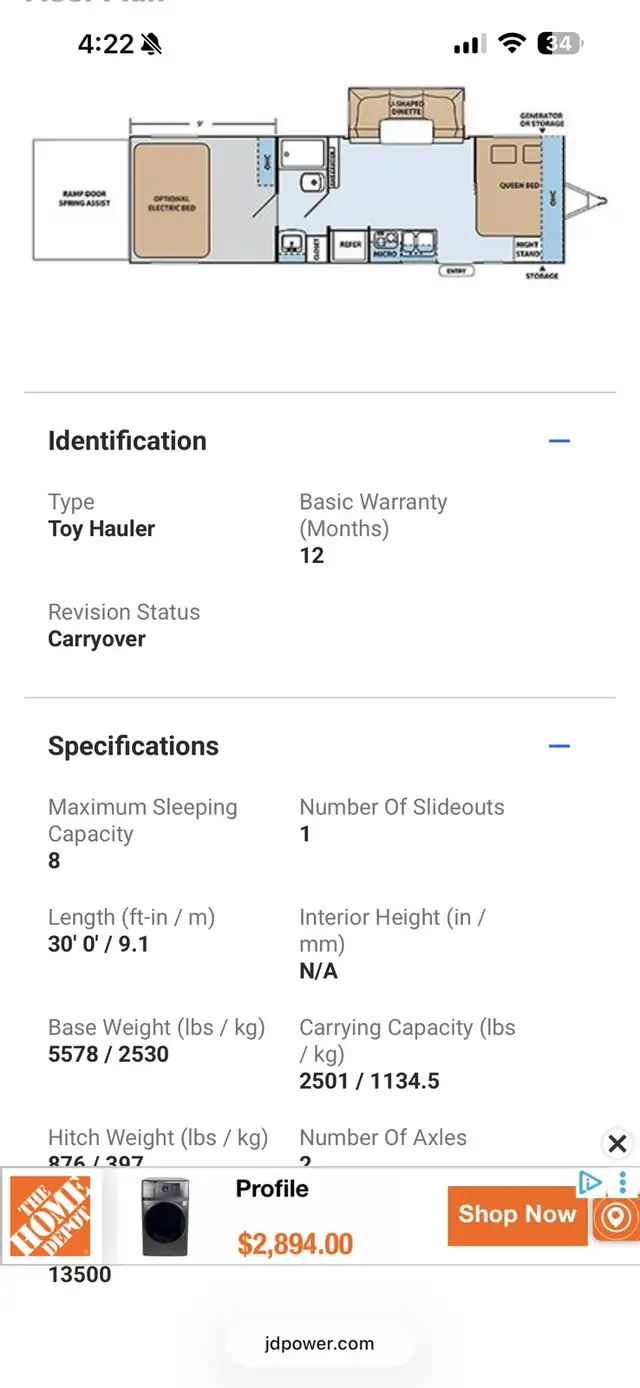Tap the silent mode bell icon

152,44
